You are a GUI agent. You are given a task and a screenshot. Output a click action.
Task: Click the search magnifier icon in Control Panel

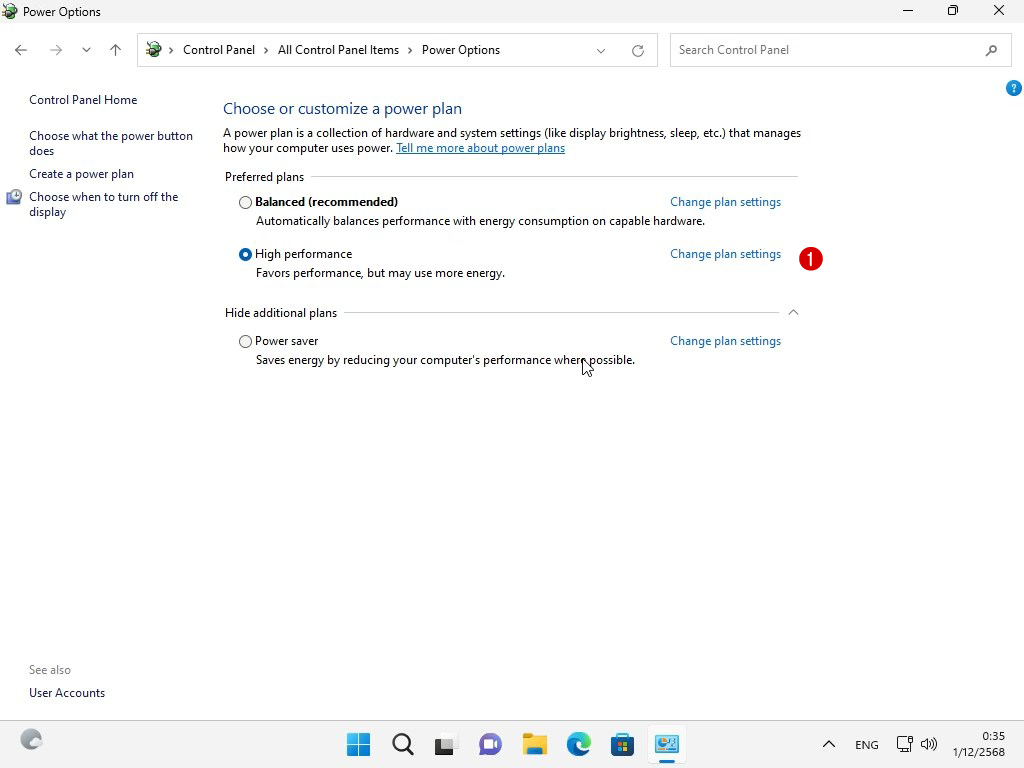[x=991, y=50]
